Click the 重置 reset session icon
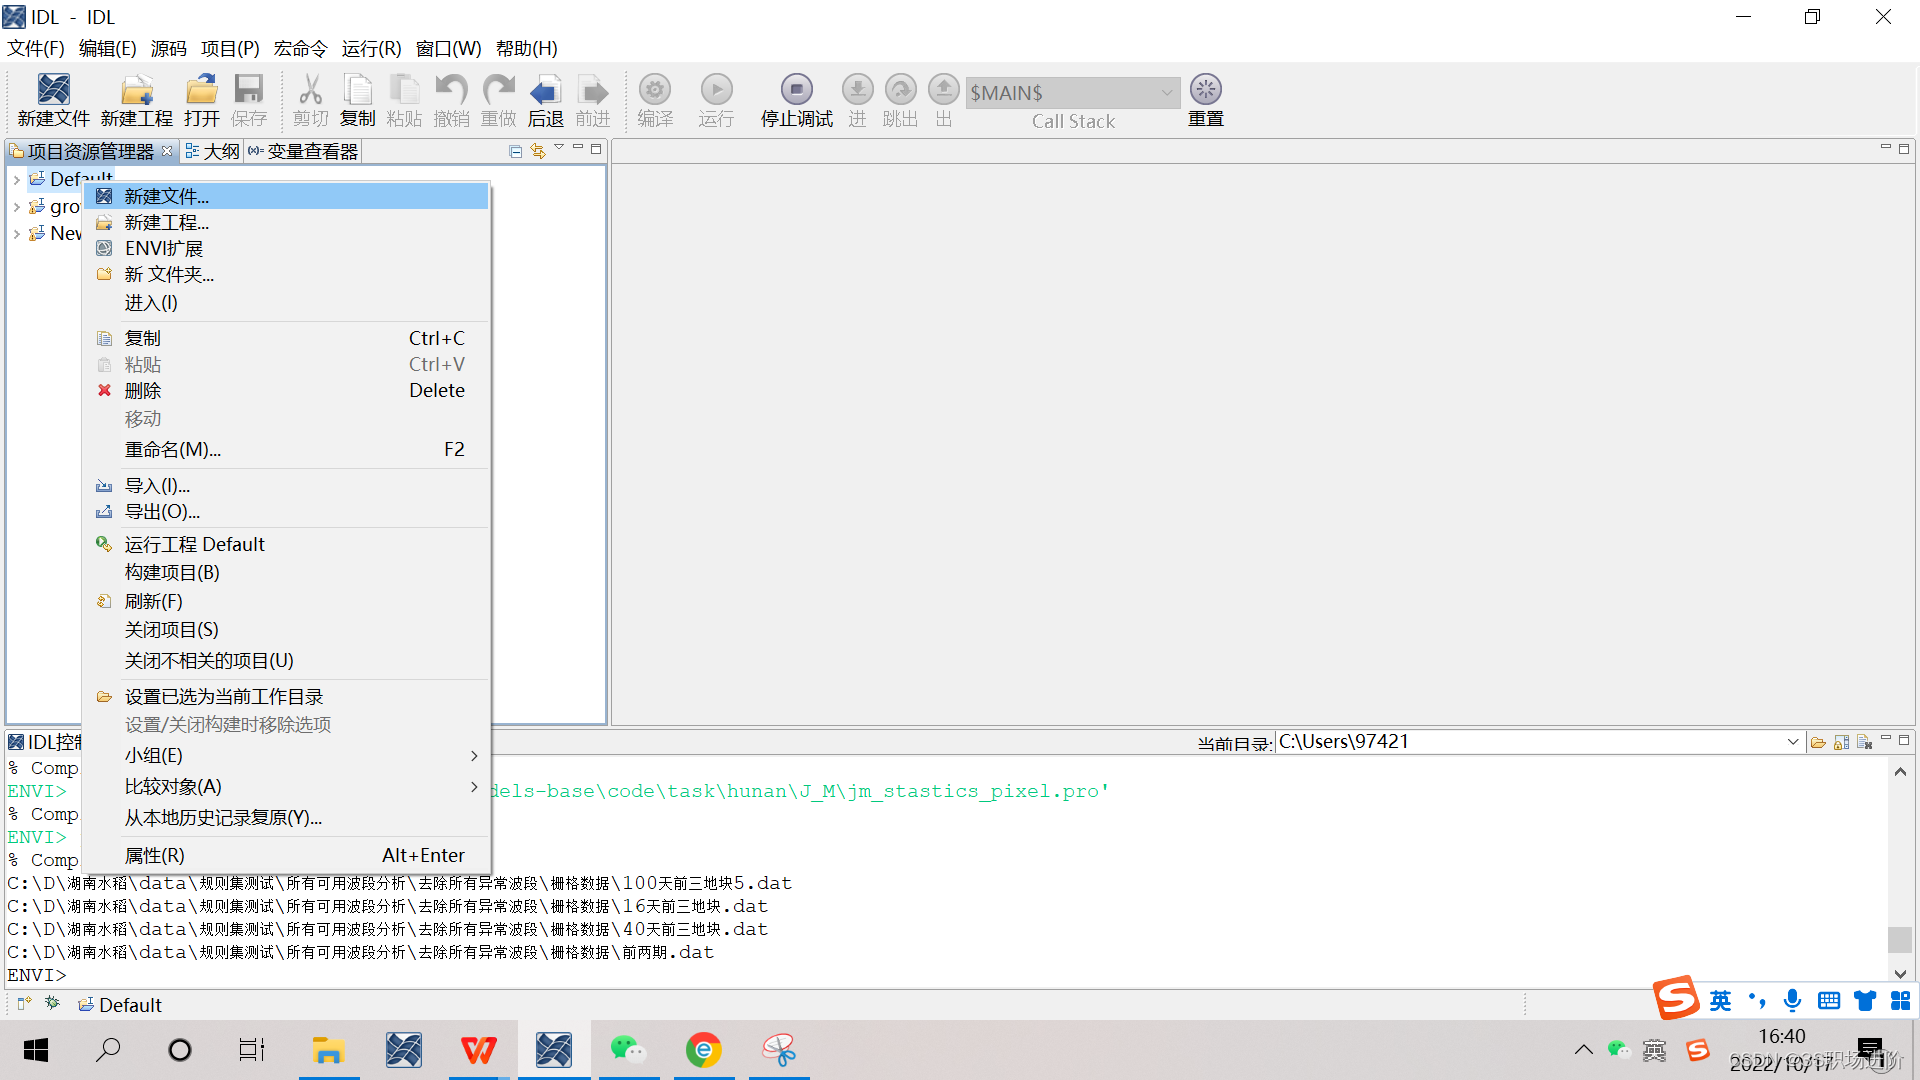The height and width of the screenshot is (1080, 1920). [1205, 91]
